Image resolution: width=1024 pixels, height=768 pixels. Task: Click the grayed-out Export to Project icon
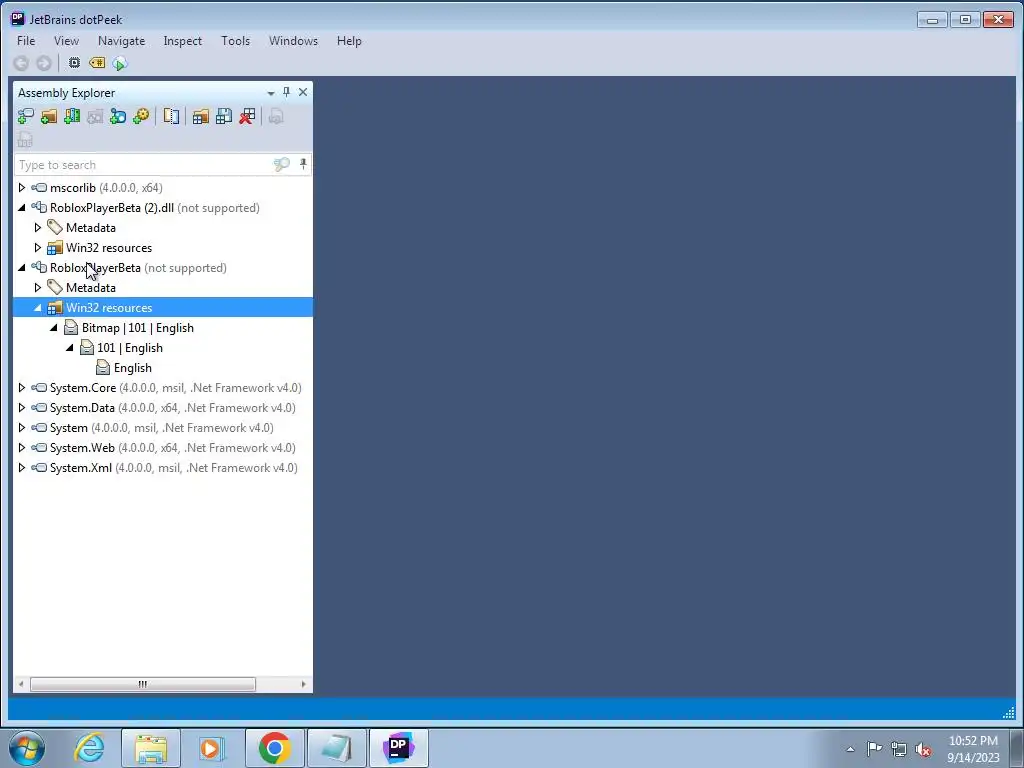pos(276,117)
